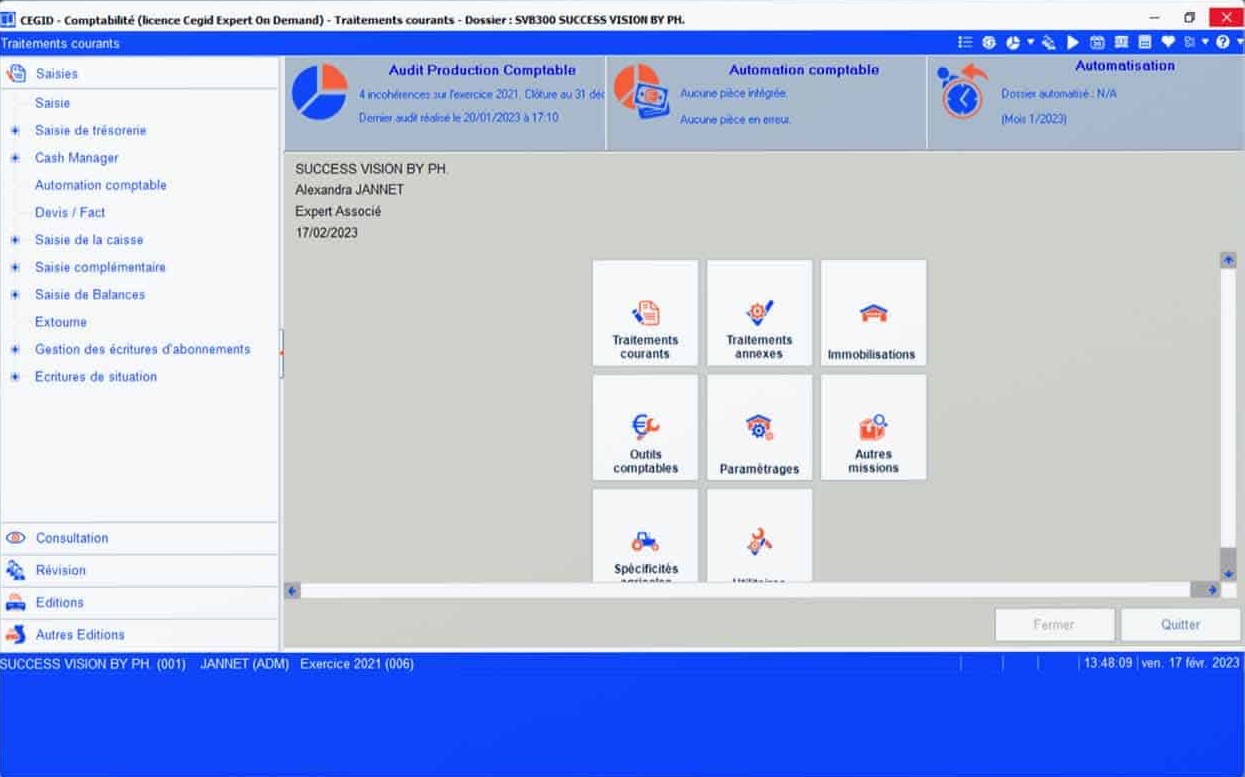
Task: Click the icon between pie chart and play arrow
Action: [1048, 43]
